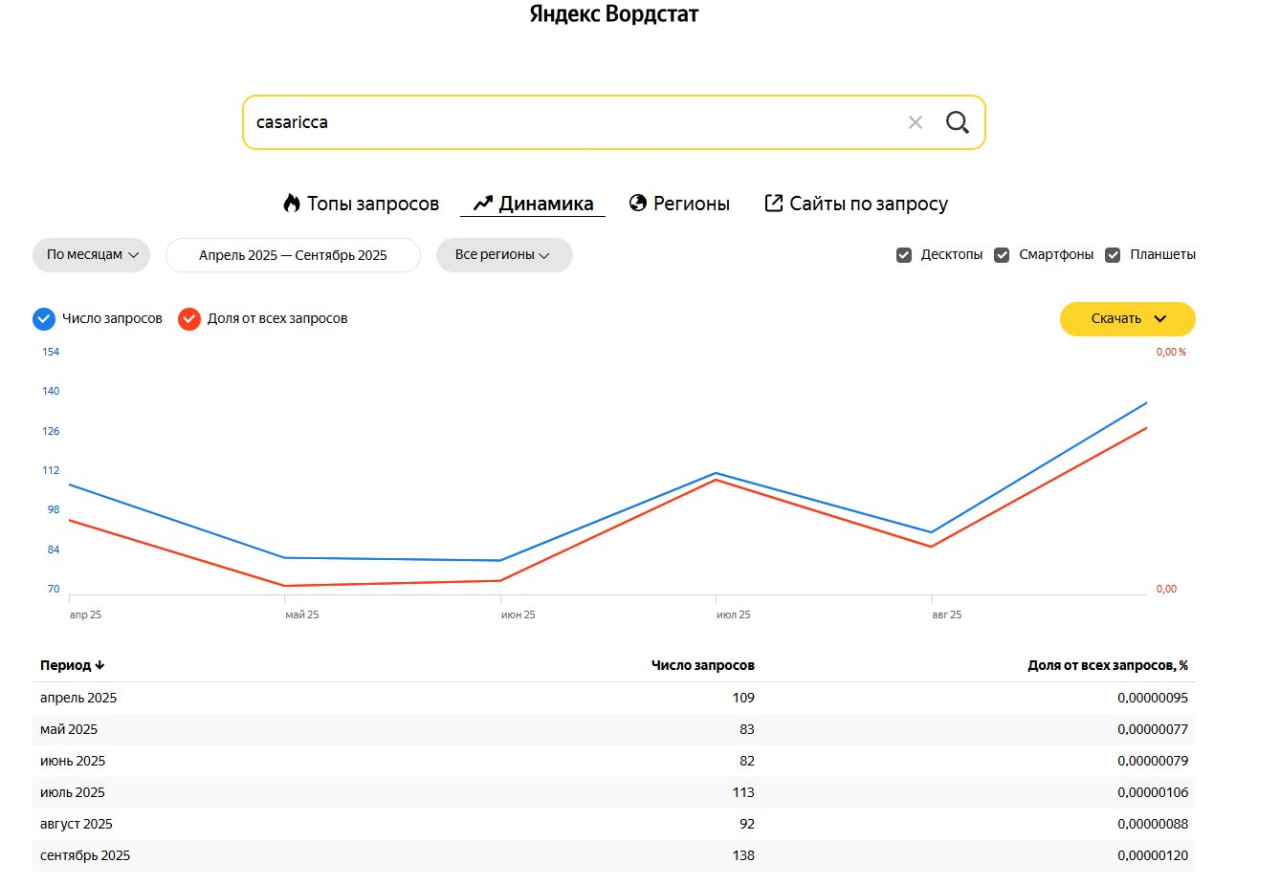Viewport: 1280px width, 884px height.
Task: Switch to the Топы запросов tab
Action: pos(372,204)
